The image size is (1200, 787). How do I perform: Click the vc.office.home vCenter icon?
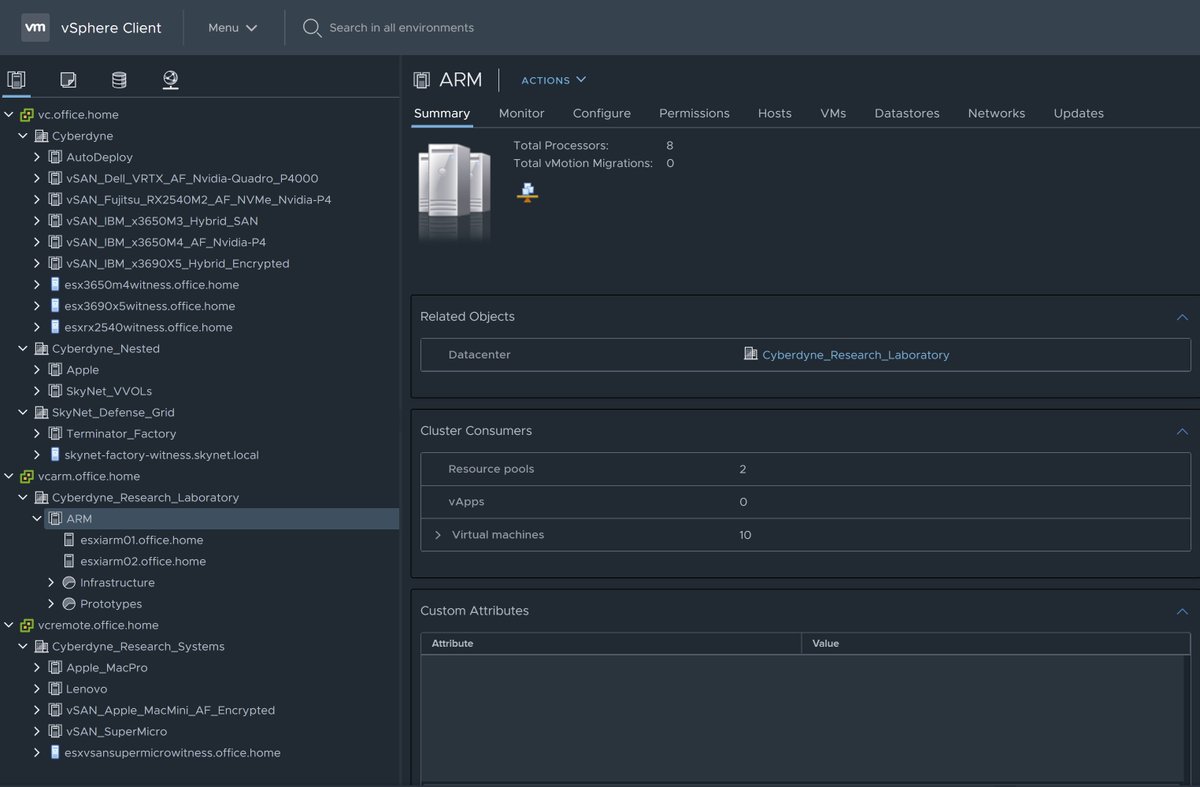[27, 115]
